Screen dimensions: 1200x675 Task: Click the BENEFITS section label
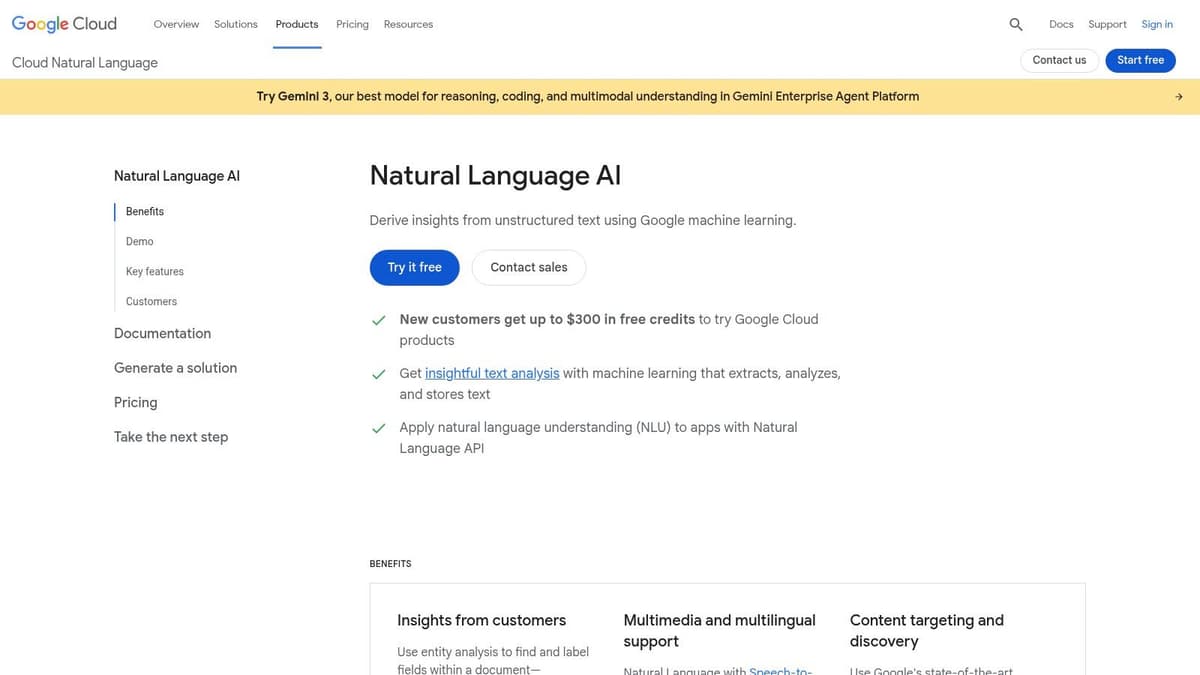tap(390, 564)
